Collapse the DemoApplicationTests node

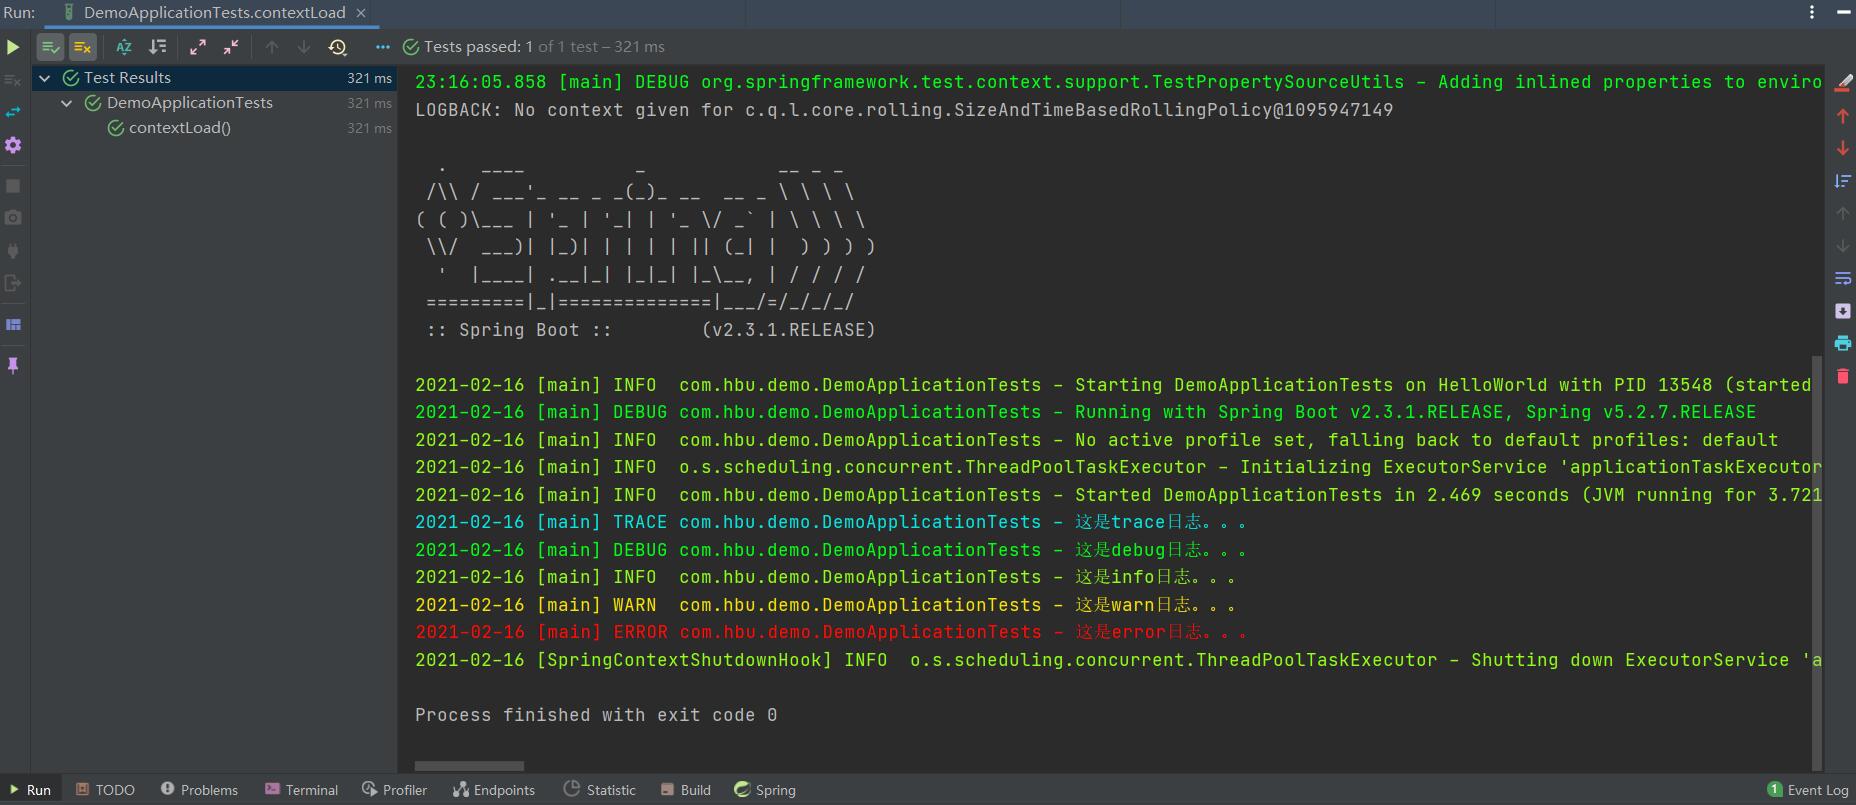(x=67, y=103)
